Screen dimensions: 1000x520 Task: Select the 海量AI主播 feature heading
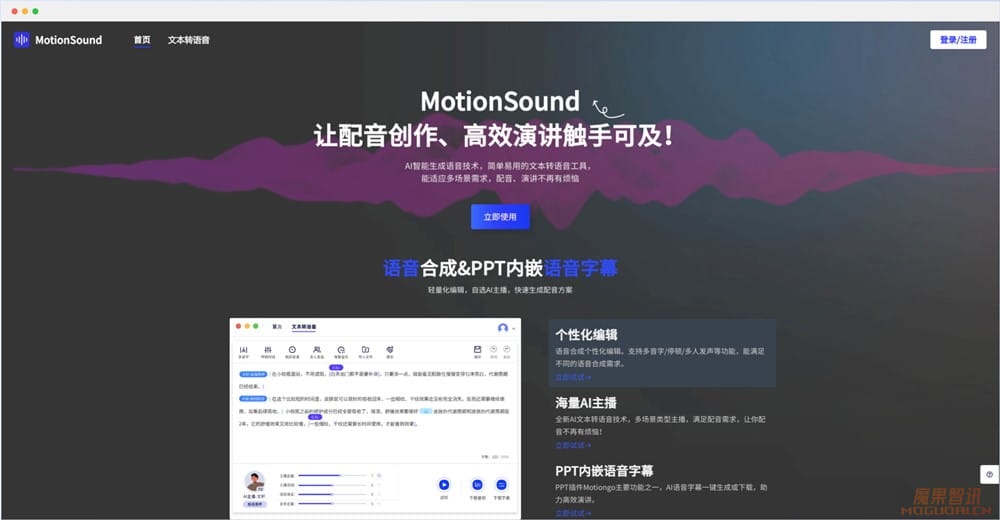[585, 403]
